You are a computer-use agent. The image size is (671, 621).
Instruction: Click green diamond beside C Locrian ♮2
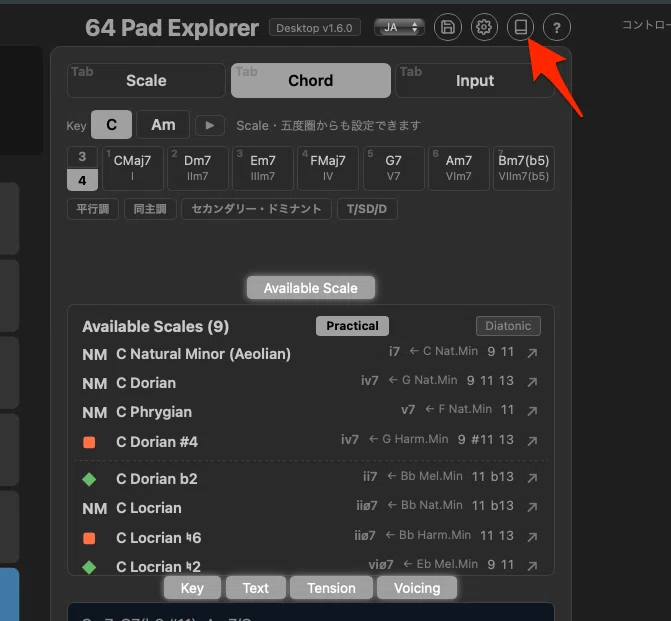click(89, 567)
